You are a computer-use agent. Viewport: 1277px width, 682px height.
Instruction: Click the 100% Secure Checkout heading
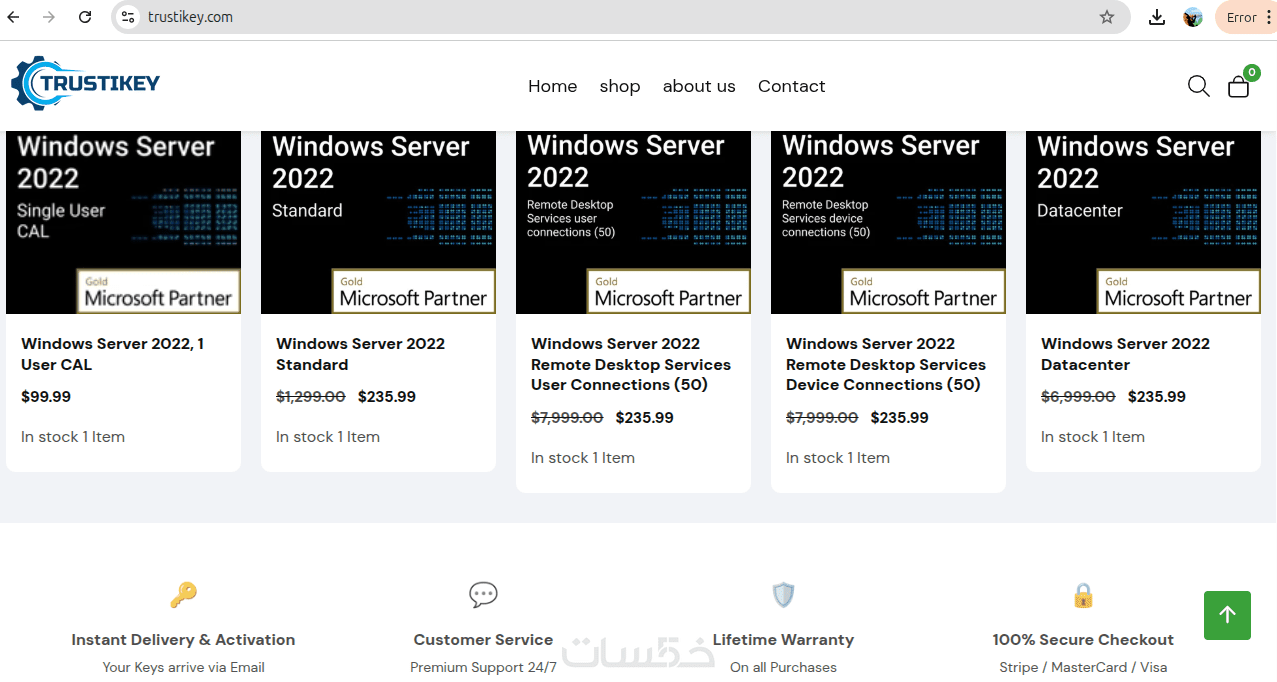(1083, 640)
